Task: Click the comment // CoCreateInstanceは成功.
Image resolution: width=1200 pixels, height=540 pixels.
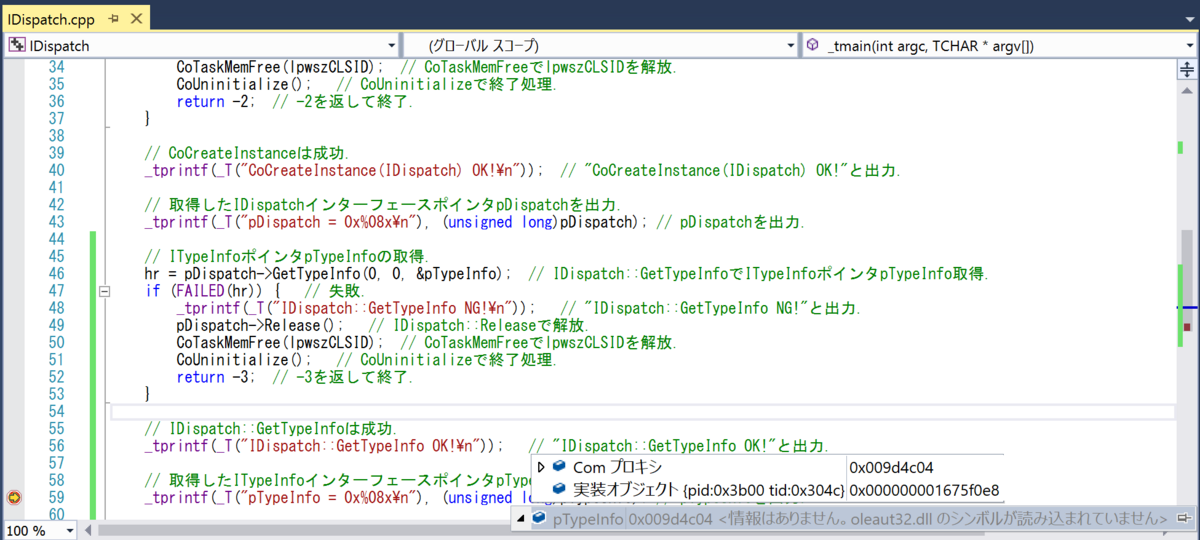Action: 247,153
